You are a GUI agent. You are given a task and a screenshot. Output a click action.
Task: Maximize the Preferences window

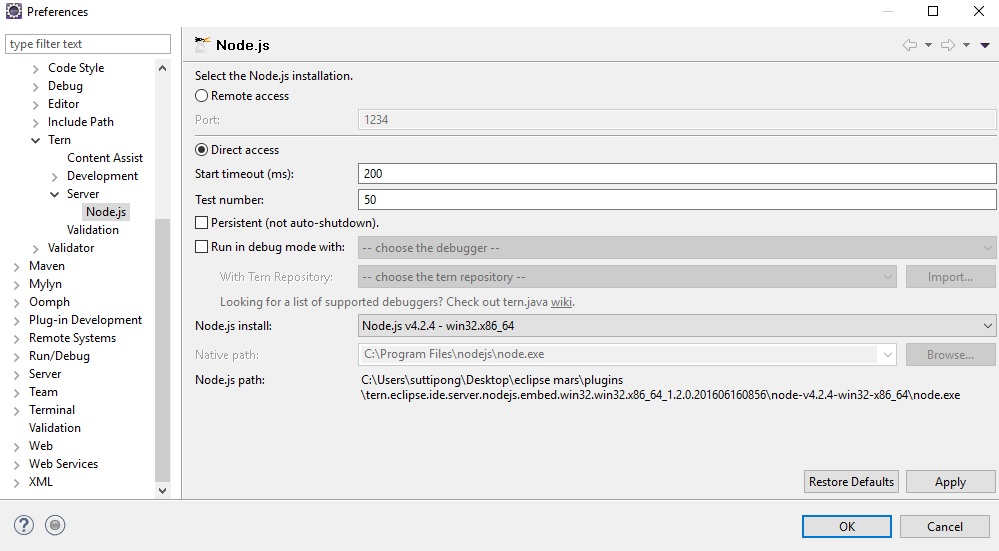click(933, 11)
